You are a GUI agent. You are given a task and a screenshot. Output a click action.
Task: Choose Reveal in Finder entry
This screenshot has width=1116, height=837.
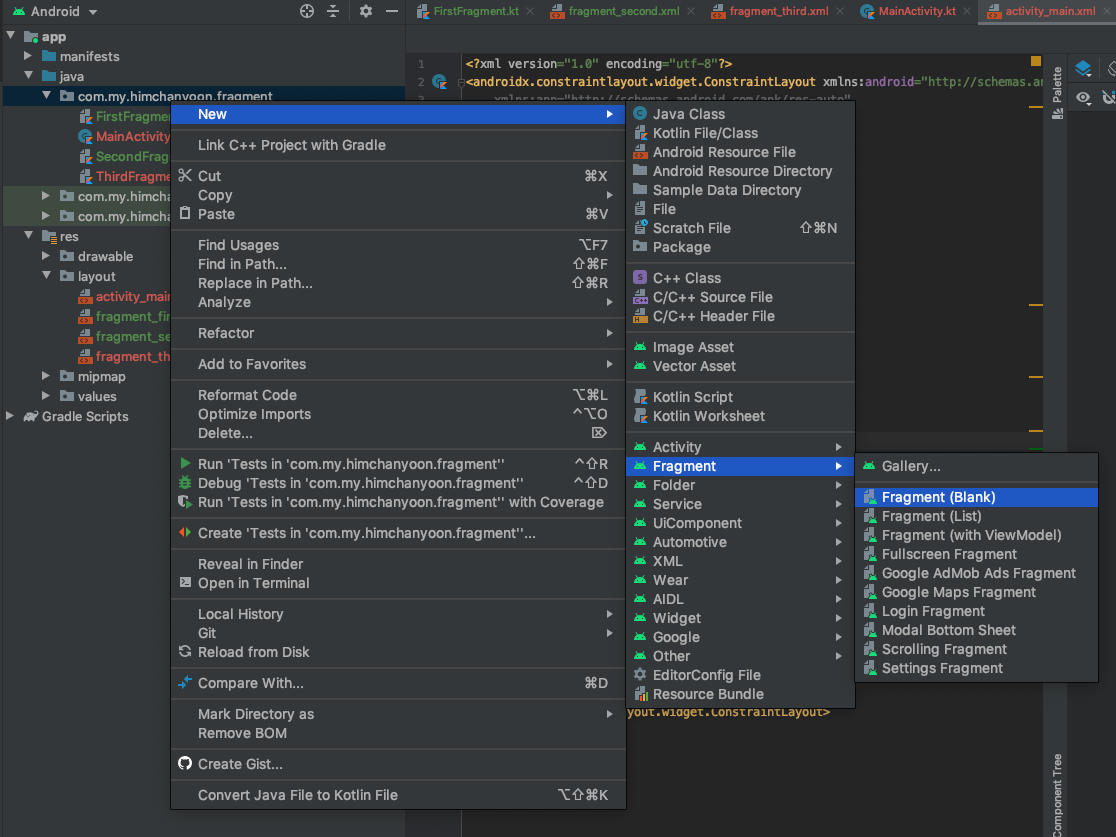click(398, 564)
